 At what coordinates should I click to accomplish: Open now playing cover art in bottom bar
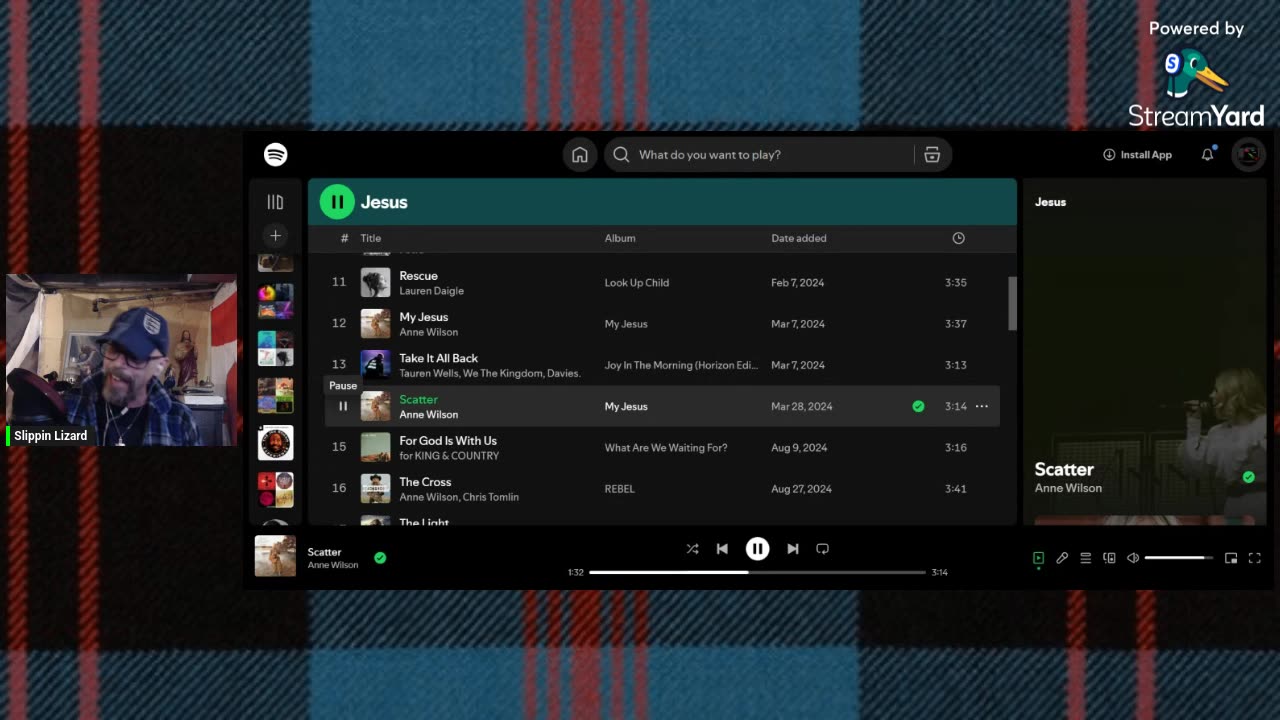[275, 557]
